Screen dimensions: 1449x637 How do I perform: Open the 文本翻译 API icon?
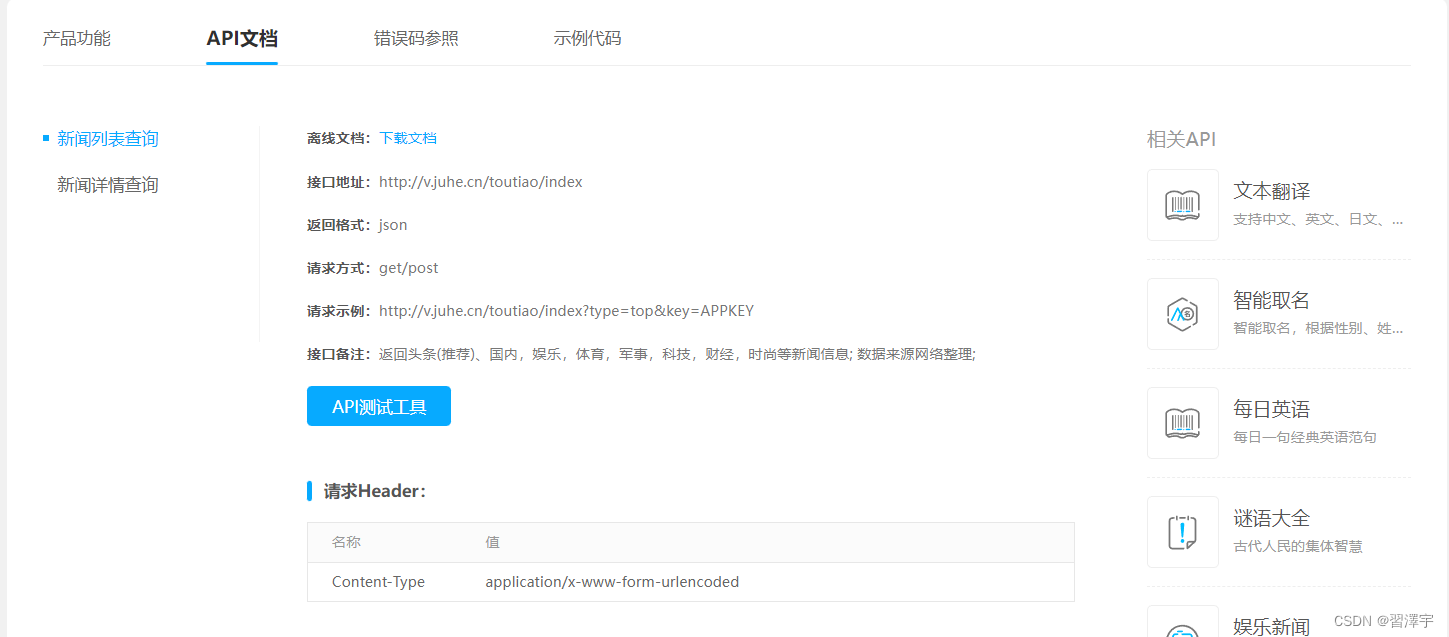(1183, 205)
